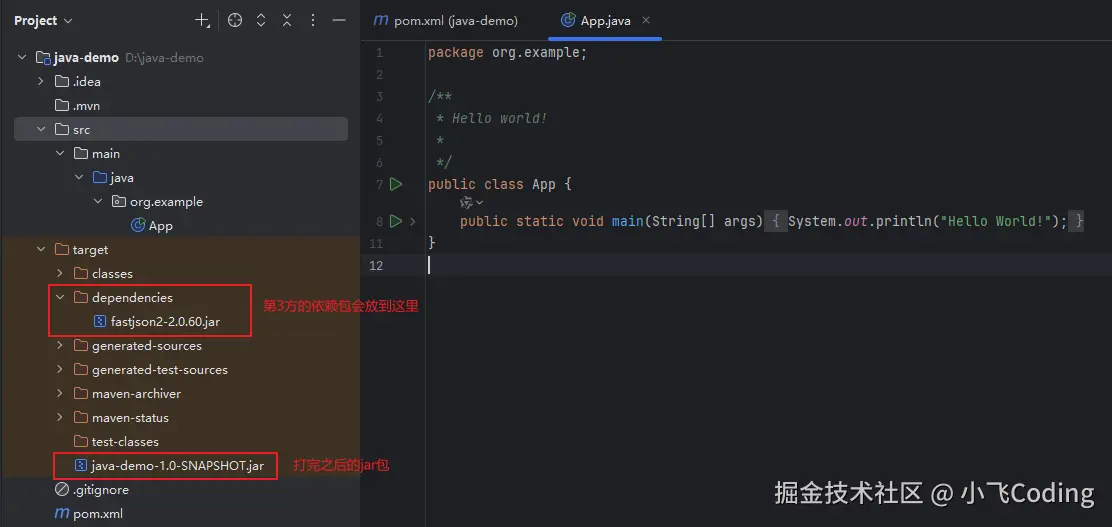Collapse the target folder
The width and height of the screenshot is (1112, 527).
tap(41, 250)
